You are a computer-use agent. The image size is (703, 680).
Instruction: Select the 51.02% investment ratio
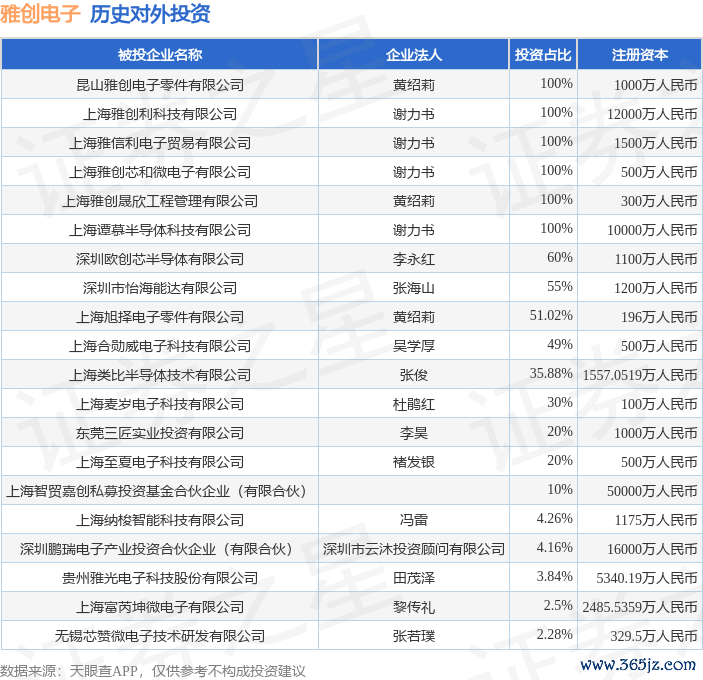click(x=551, y=315)
